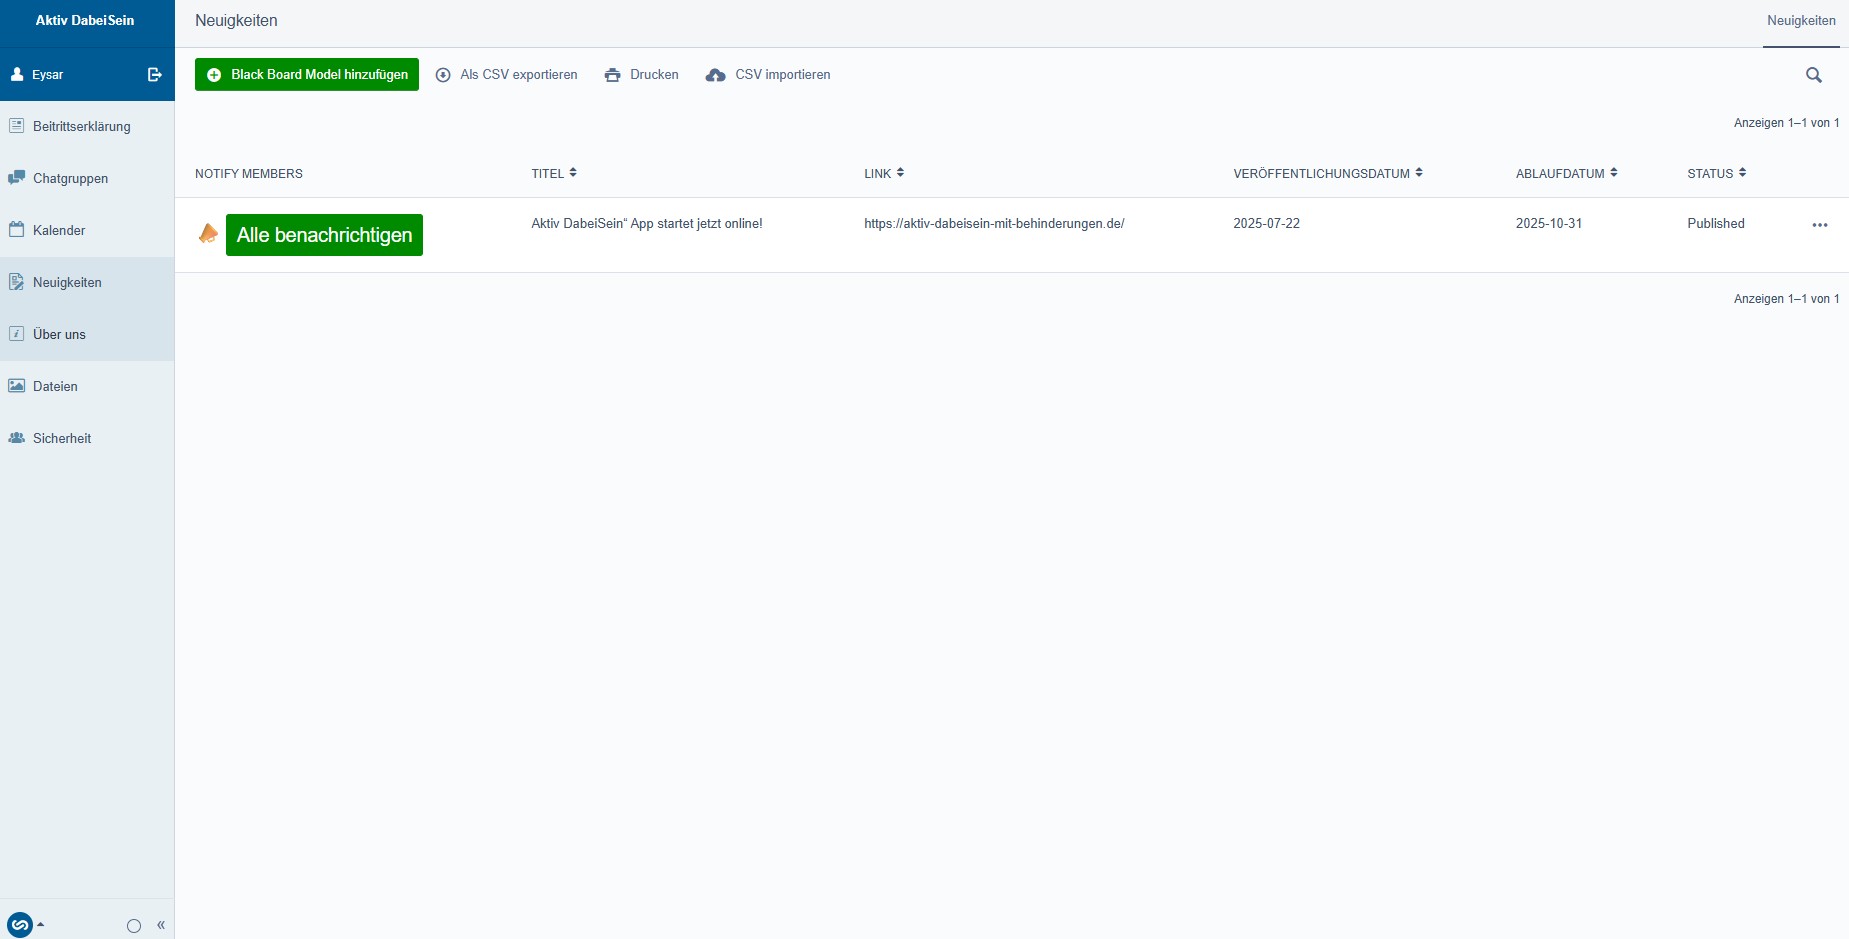Switch to the Neuigkeiten tab
The width and height of the screenshot is (1849, 939).
(1800, 19)
